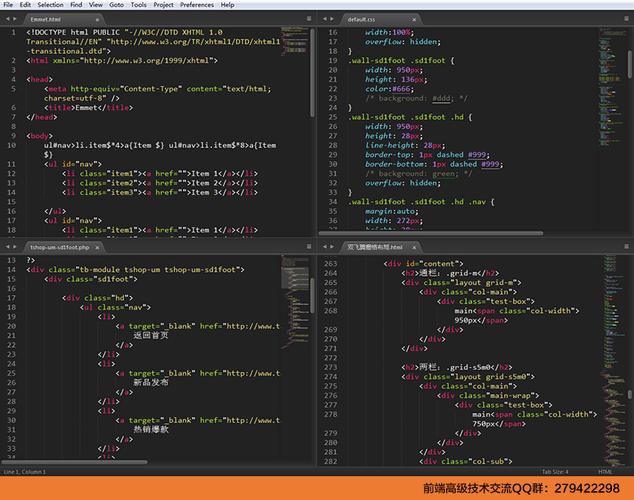Screen dimensions: 634x500
Task: Open the Project menu
Action: pos(164,5)
